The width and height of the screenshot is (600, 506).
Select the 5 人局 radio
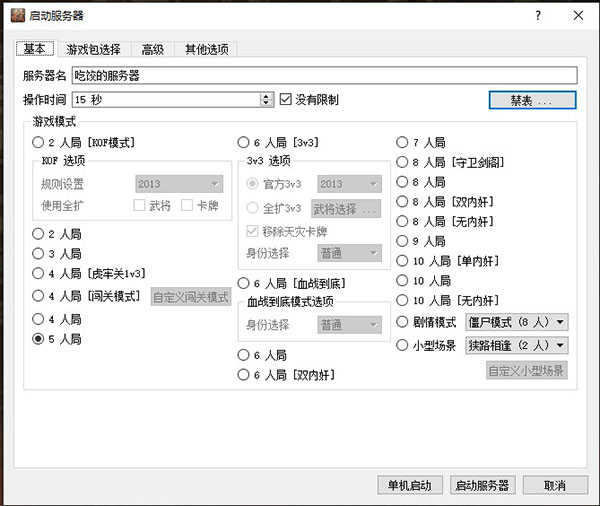pos(57,339)
